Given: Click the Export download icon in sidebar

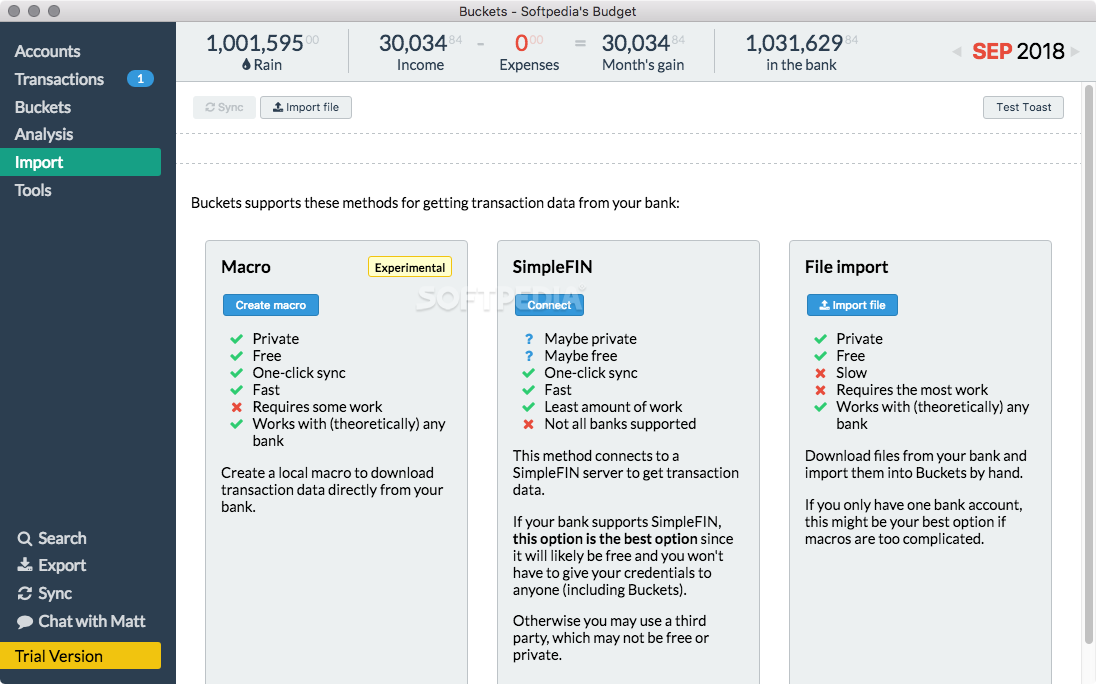Looking at the screenshot, I should tap(24, 565).
